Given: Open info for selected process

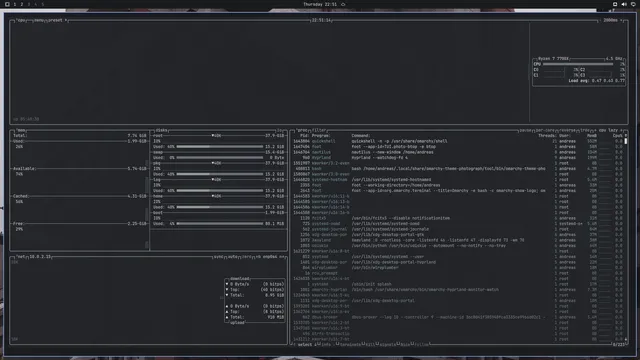Looking at the screenshot, I should 326,344.
